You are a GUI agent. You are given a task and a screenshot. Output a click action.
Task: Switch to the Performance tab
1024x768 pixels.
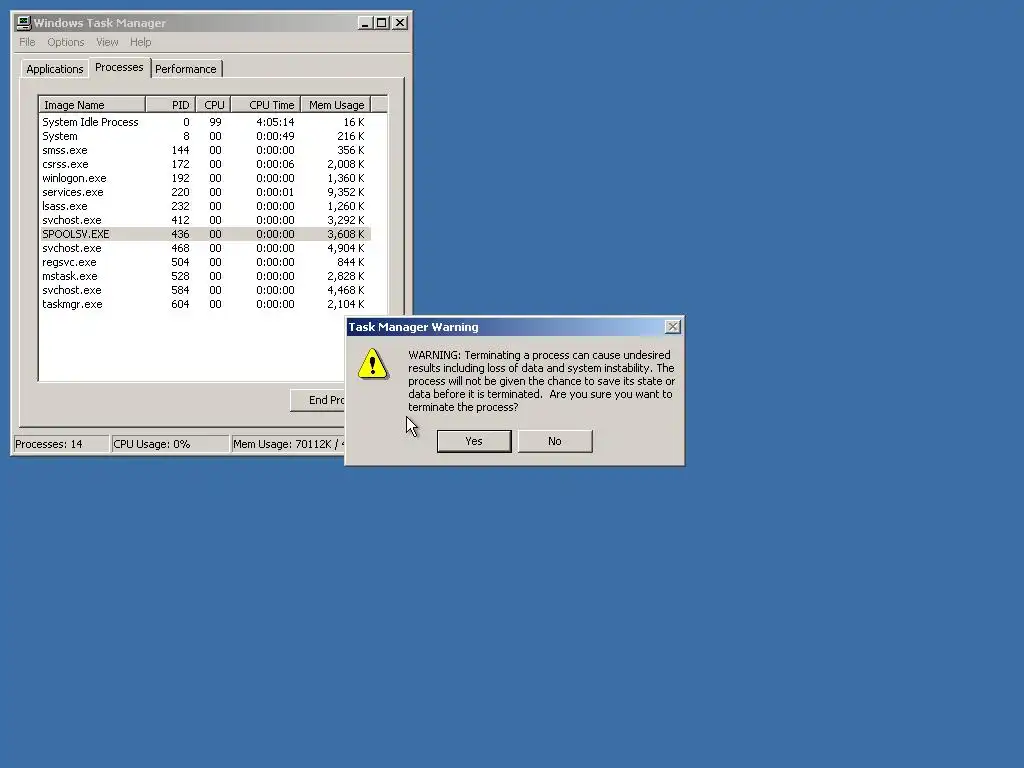(x=185, y=69)
